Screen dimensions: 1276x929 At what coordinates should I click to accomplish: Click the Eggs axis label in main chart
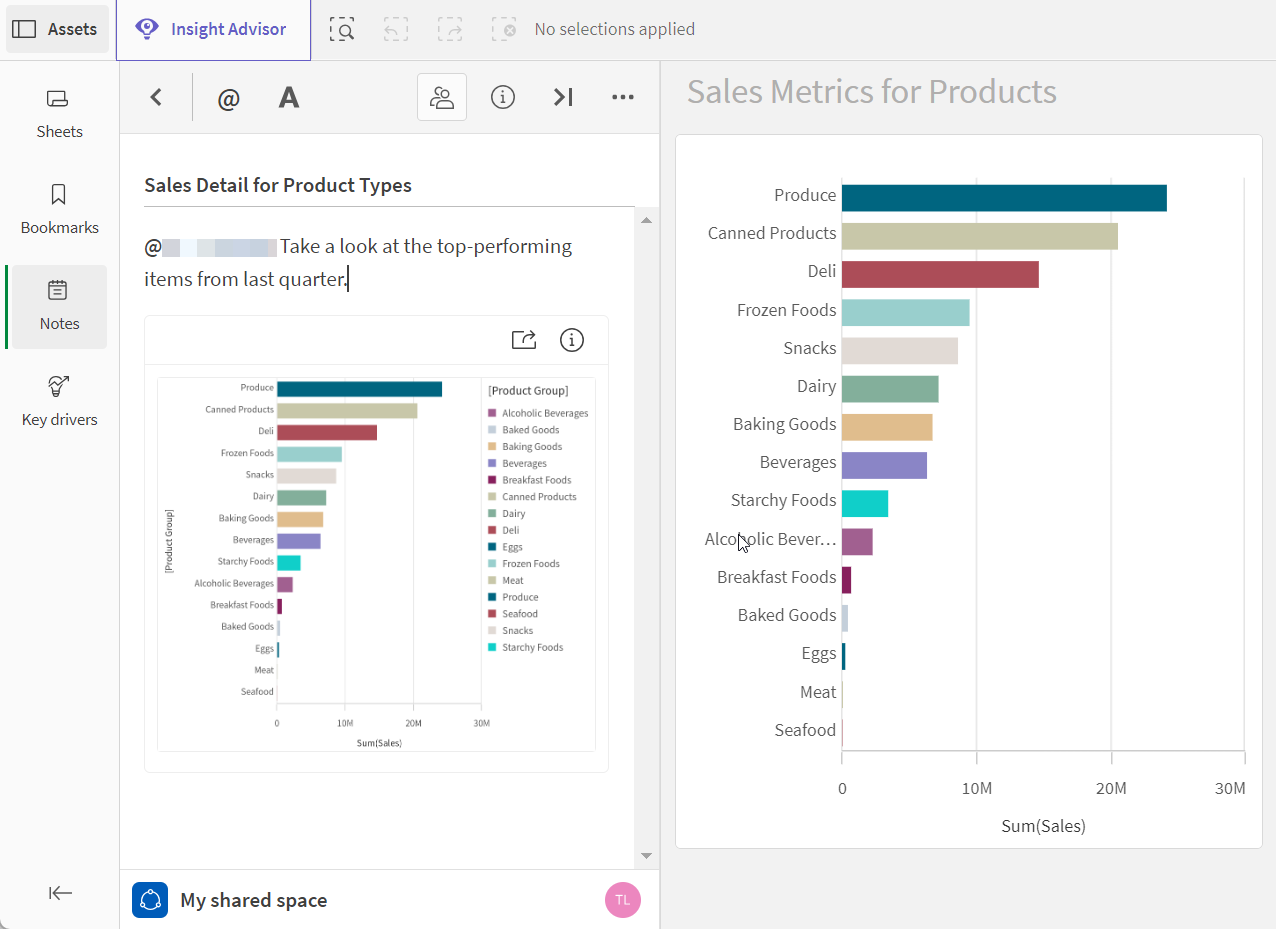[x=819, y=654]
